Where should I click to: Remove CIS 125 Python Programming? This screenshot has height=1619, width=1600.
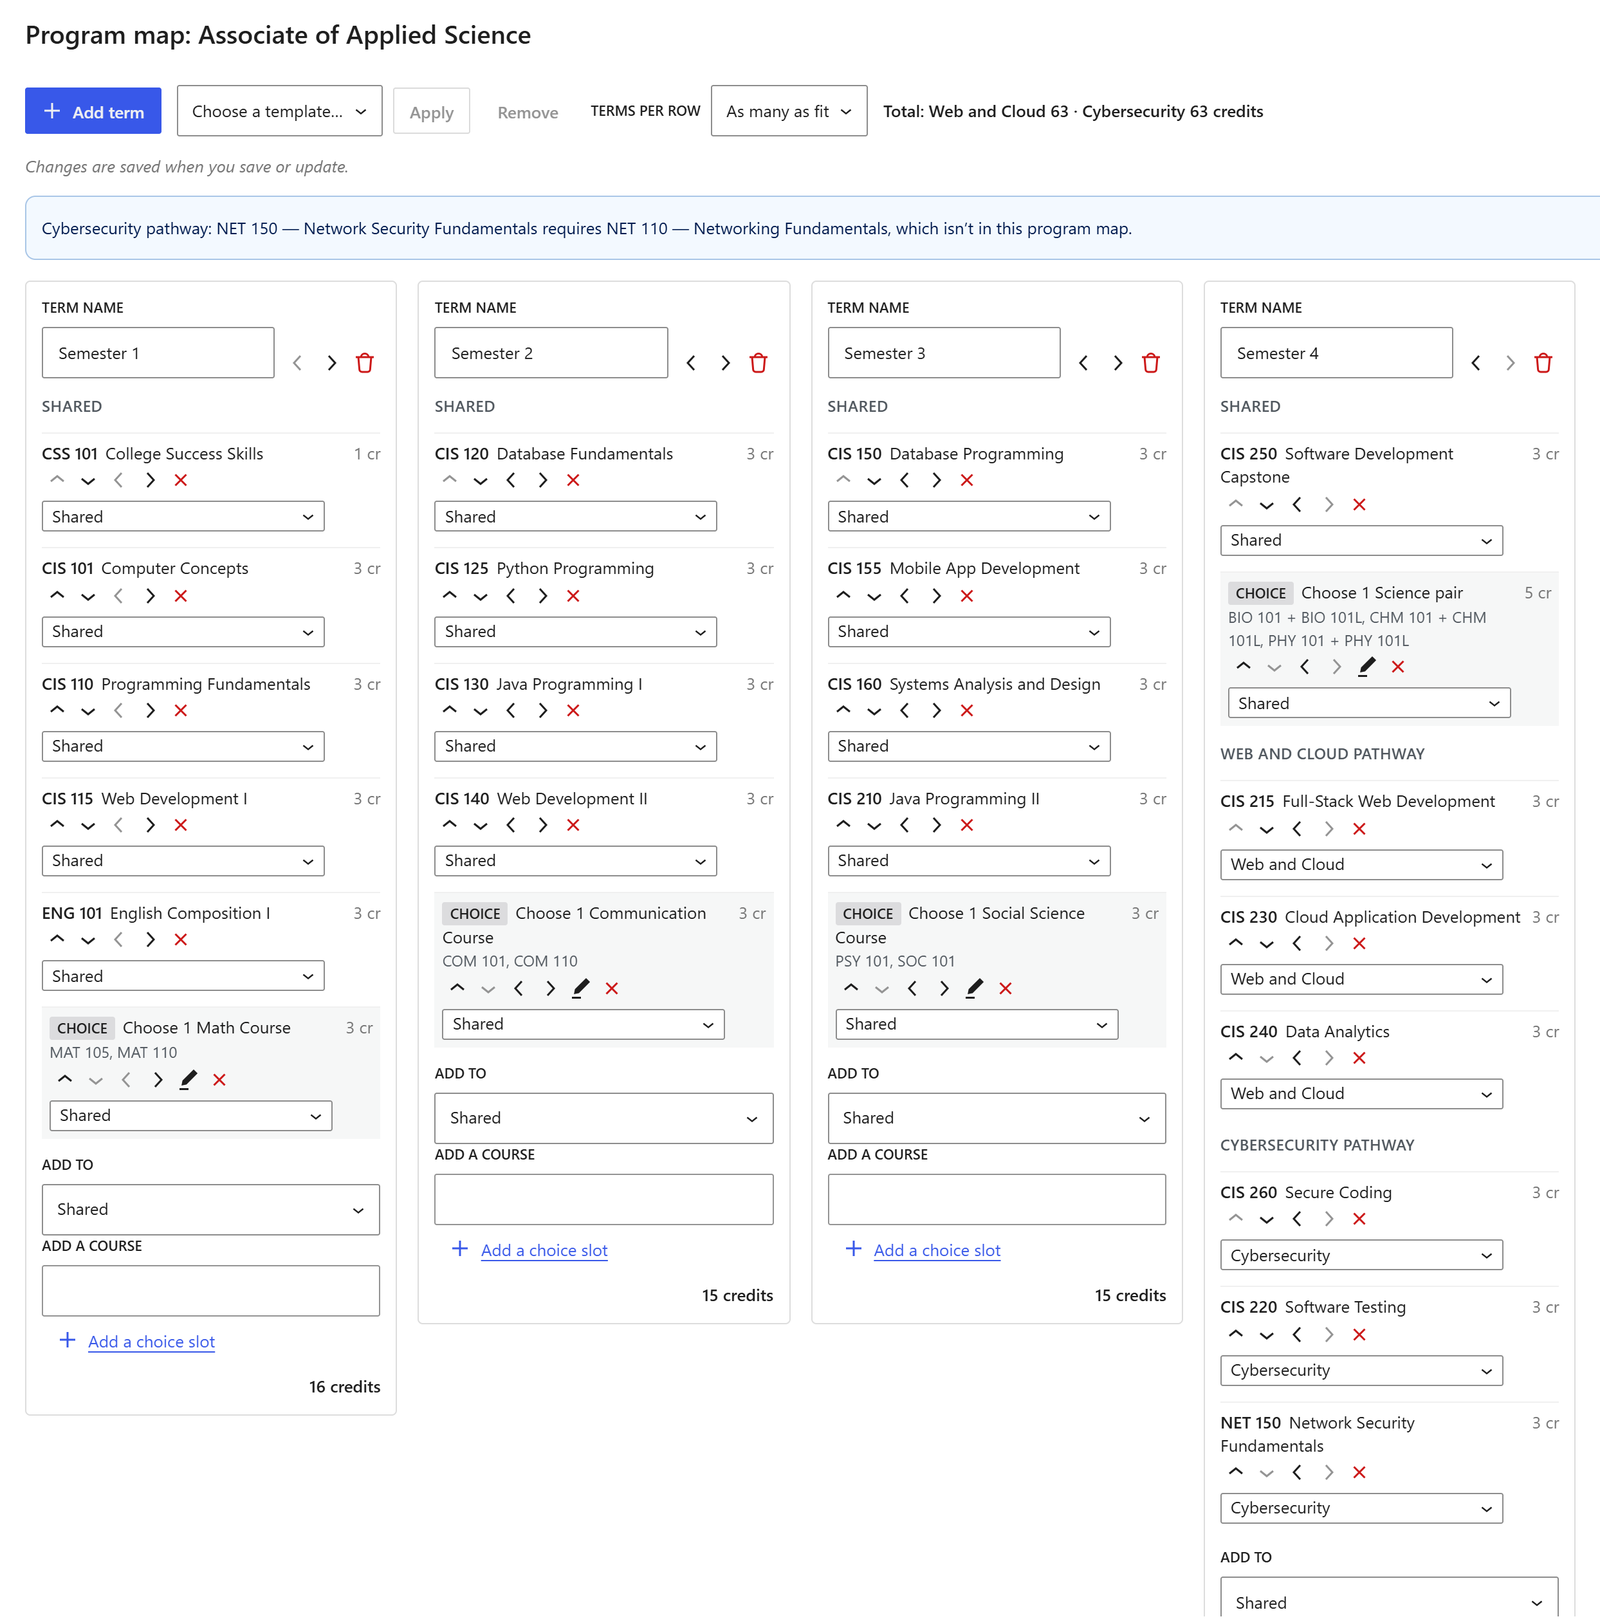coord(573,596)
